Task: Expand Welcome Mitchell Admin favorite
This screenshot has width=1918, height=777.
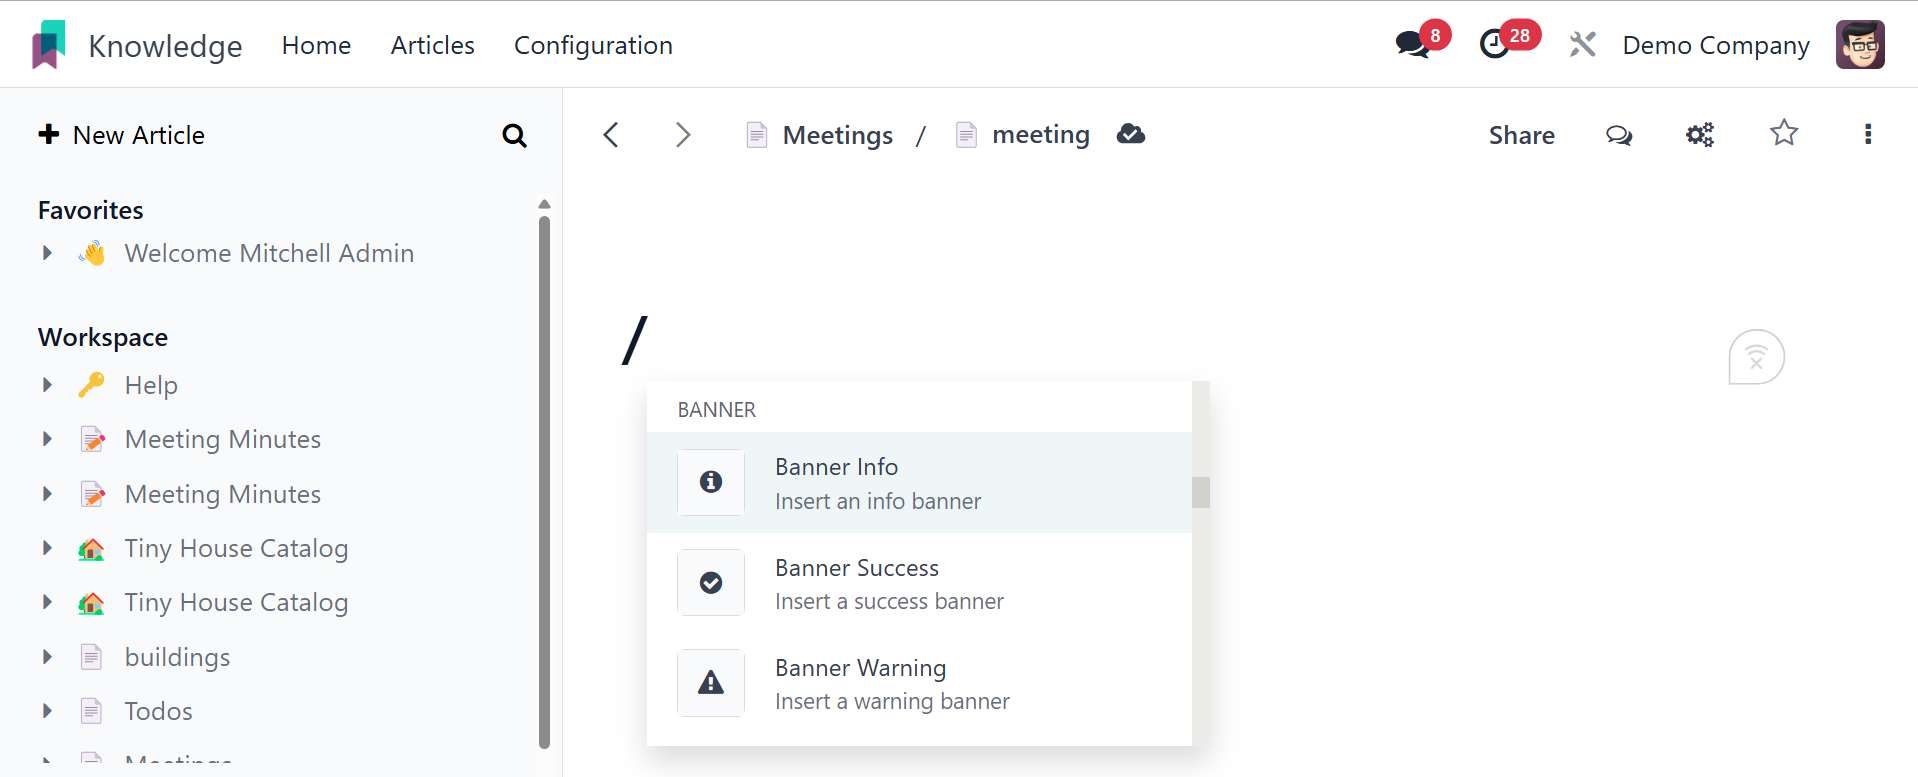Action: pos(47,253)
